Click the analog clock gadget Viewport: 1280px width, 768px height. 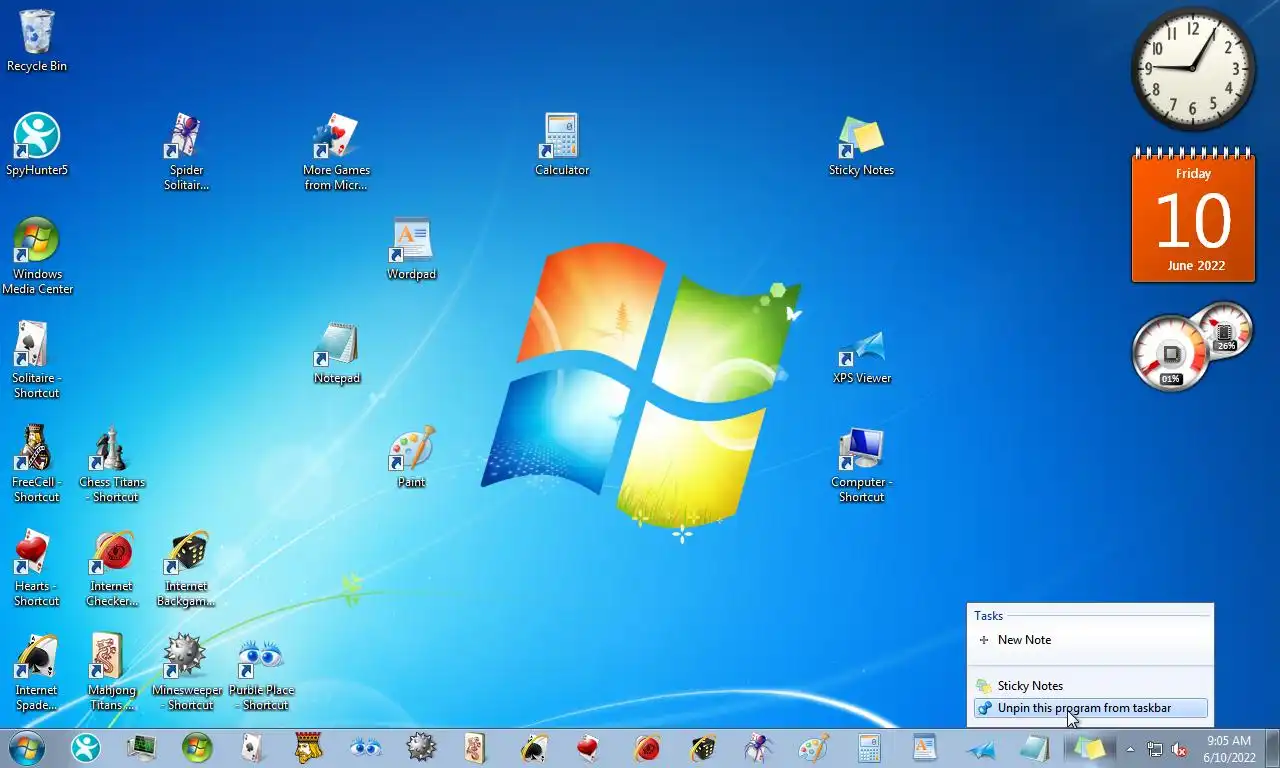(1194, 68)
